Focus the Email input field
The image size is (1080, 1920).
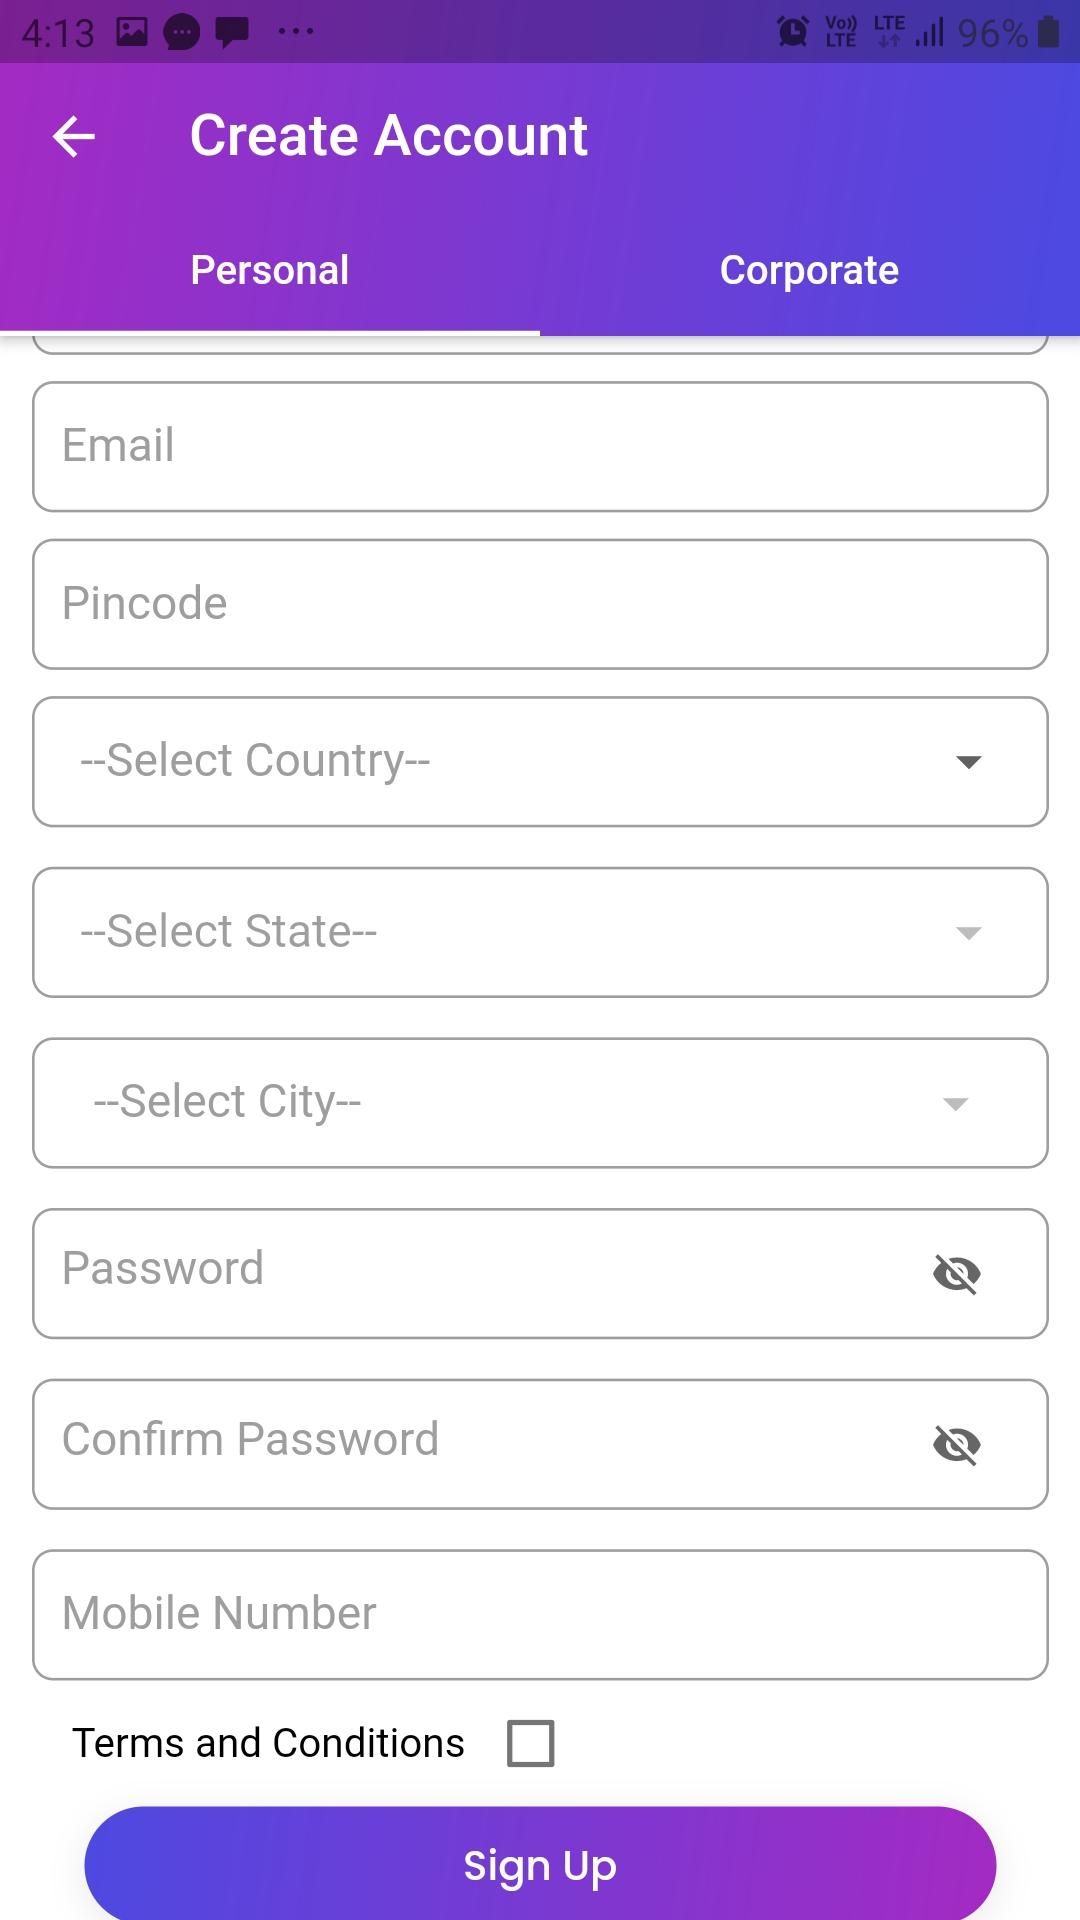pyautogui.click(x=540, y=446)
